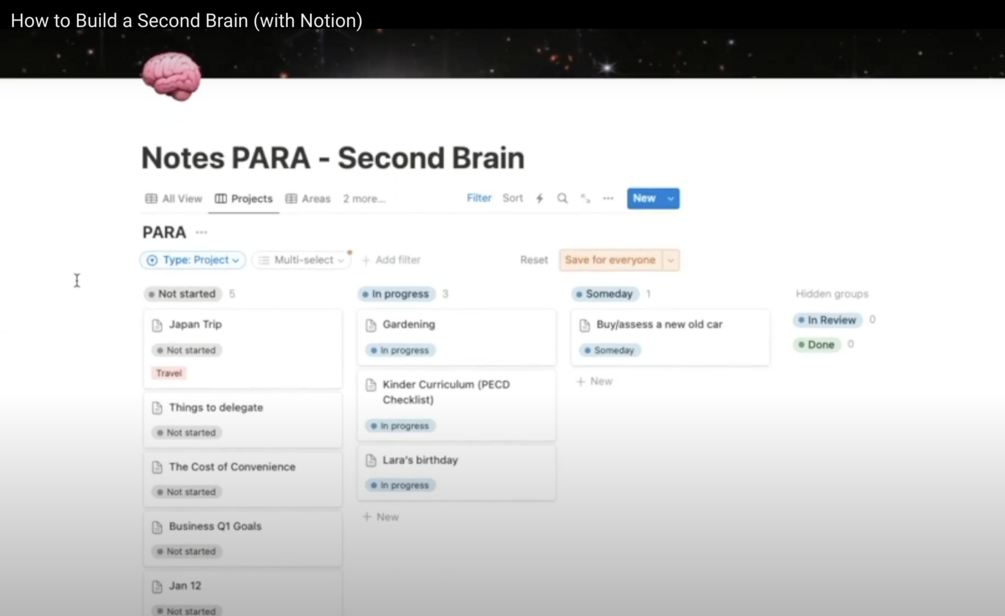Click the Kinder Curriculum page icon
Screen dimensions: 1005x616
[370, 385]
